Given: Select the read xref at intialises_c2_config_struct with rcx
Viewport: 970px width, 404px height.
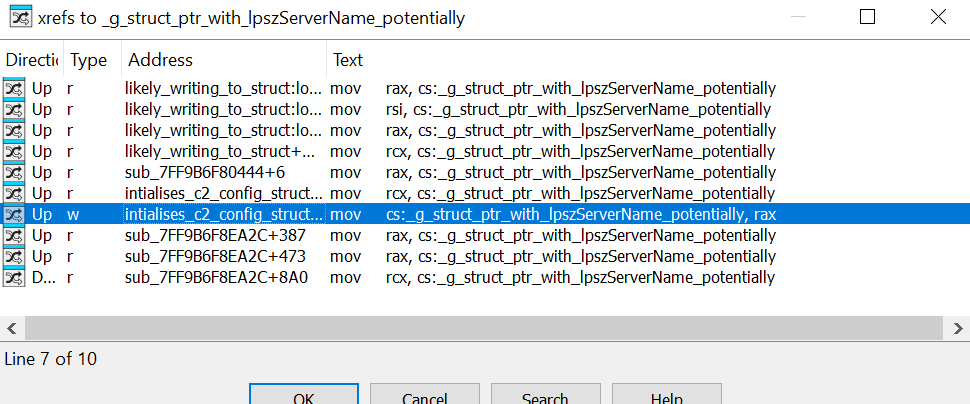Looking at the screenshot, I should (224, 193).
